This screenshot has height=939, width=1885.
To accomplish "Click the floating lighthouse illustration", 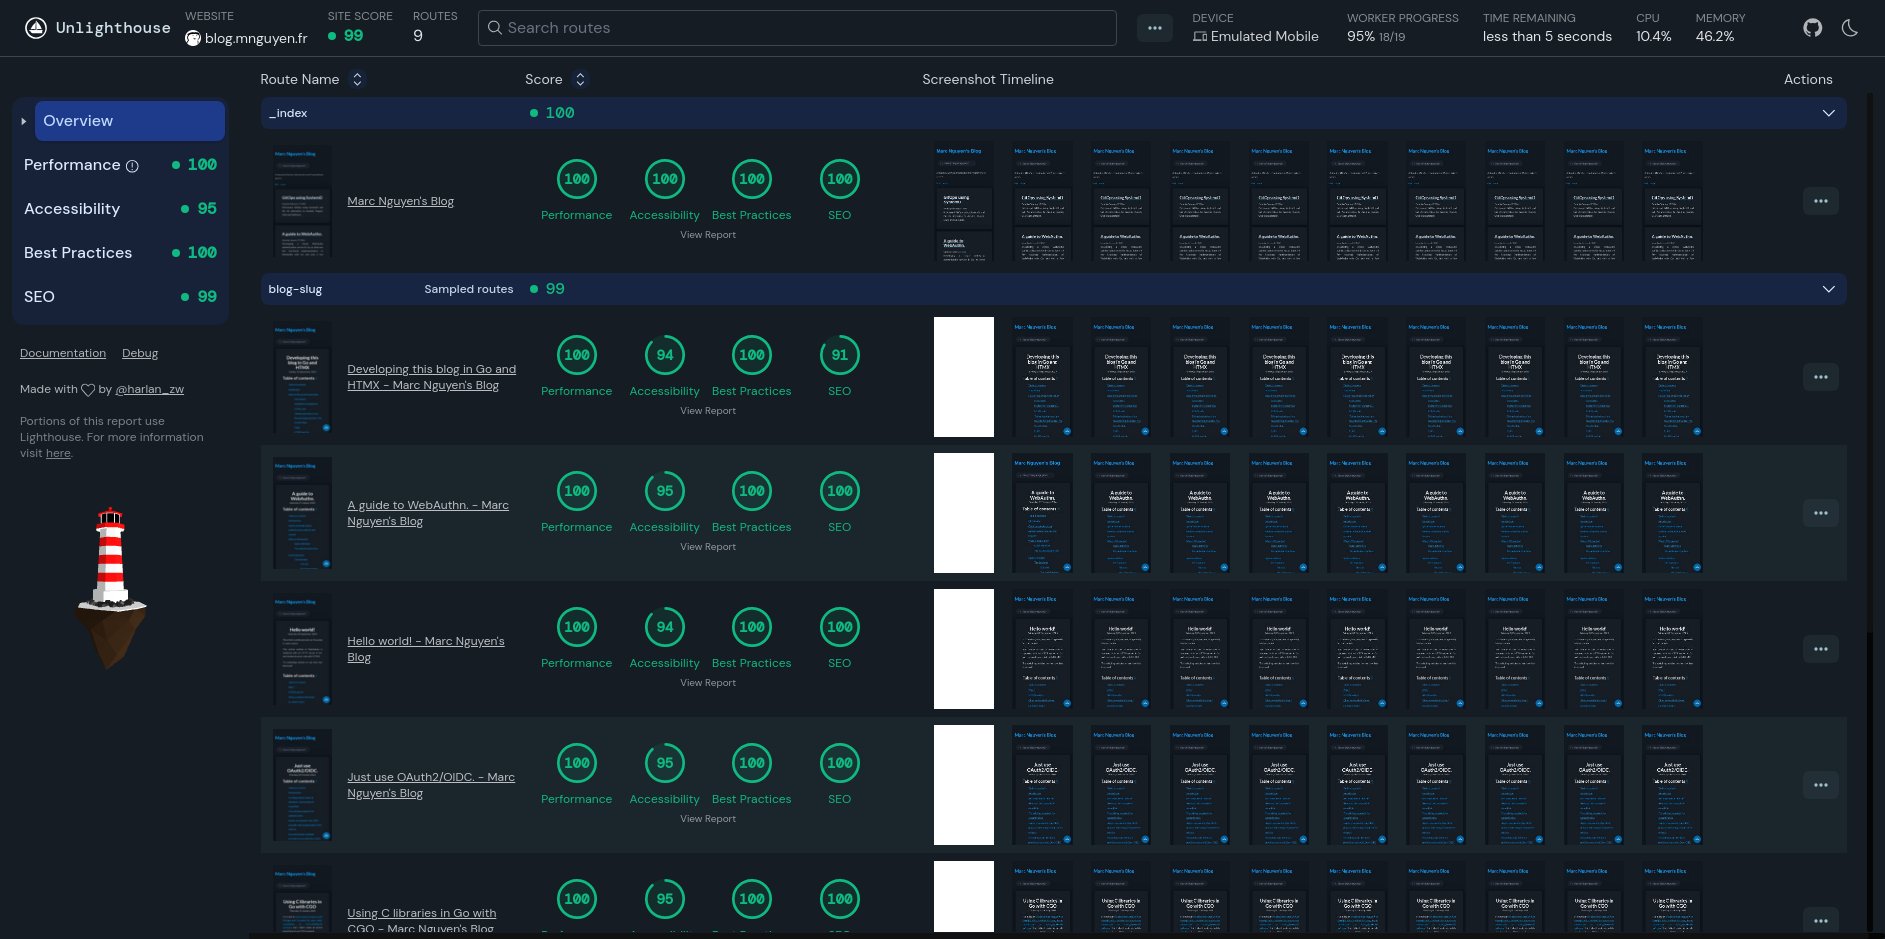I will (112, 588).
